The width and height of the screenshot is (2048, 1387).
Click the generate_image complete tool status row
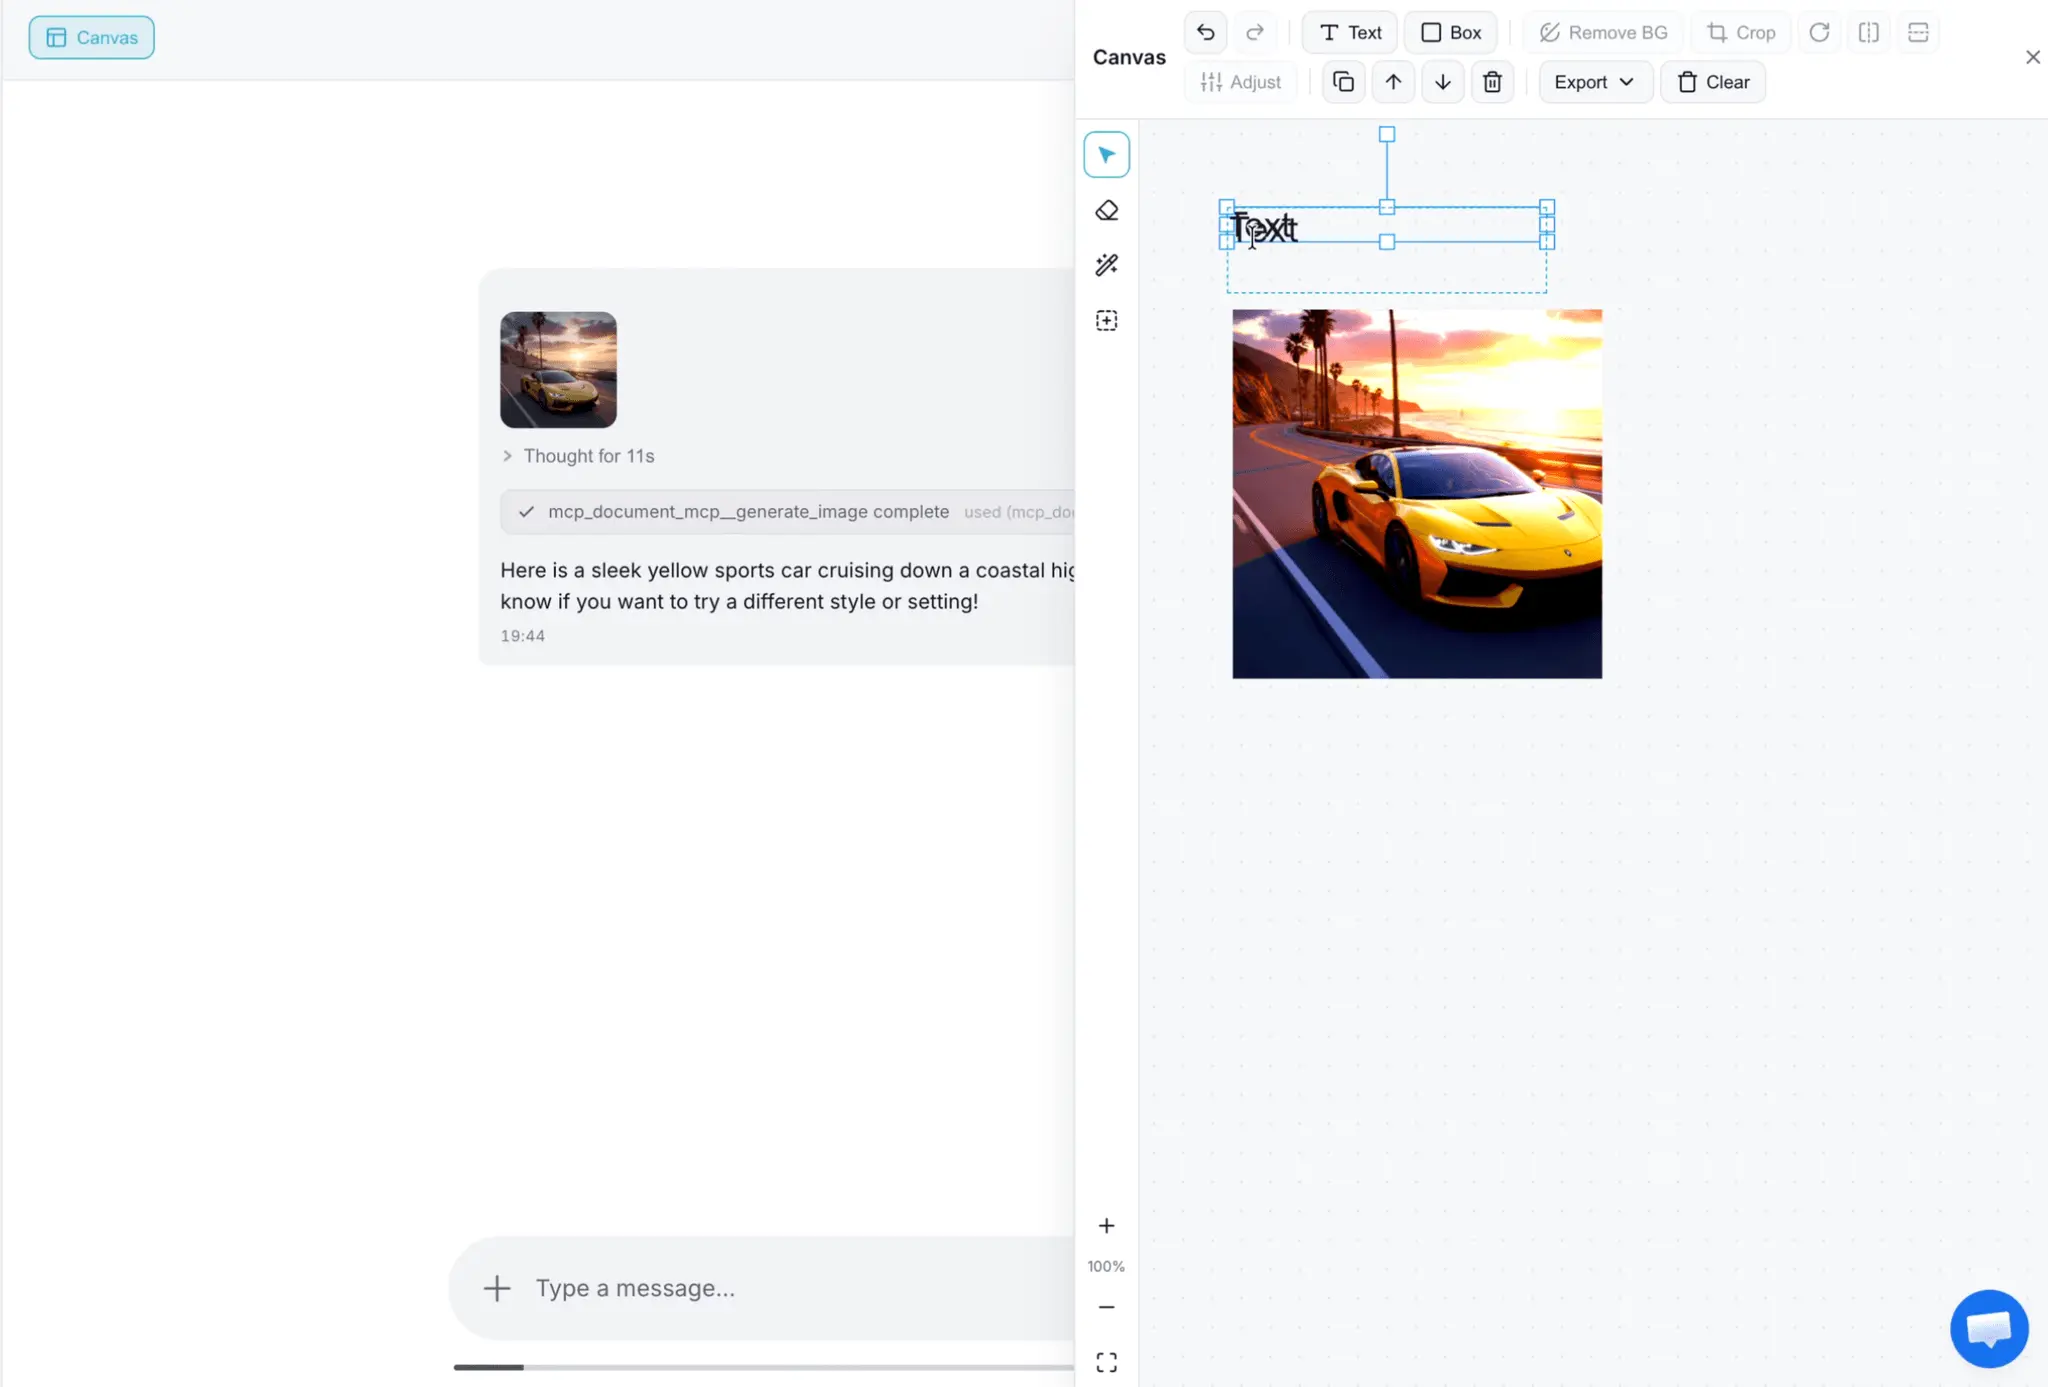788,512
